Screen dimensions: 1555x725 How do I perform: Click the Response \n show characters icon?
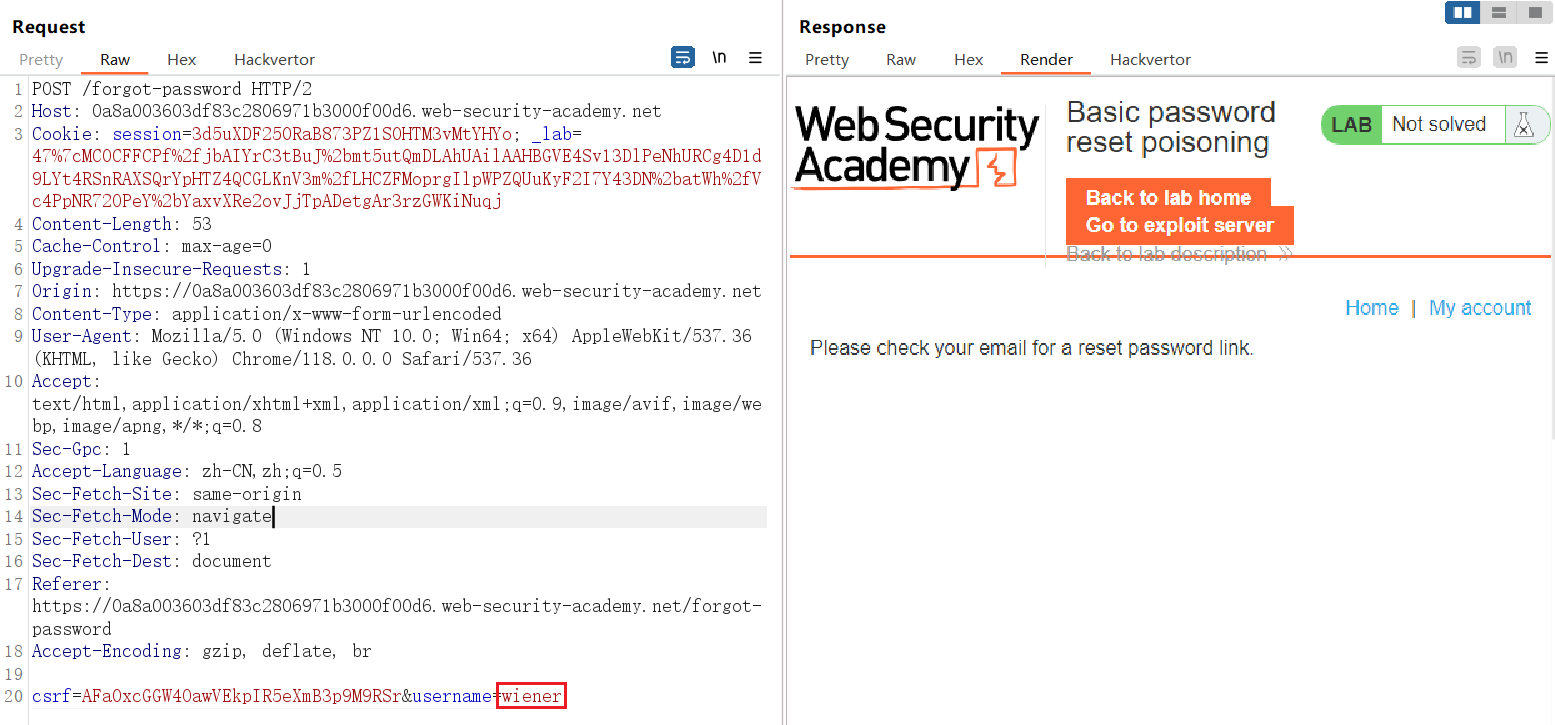pyautogui.click(x=1505, y=57)
